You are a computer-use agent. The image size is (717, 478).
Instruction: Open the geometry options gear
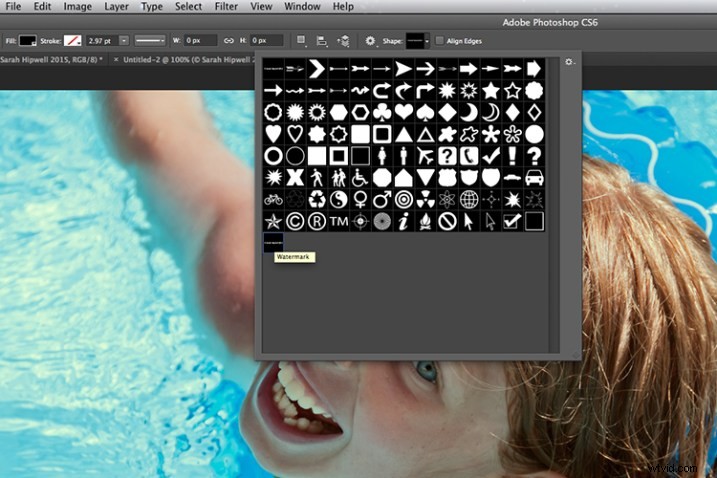(x=370, y=41)
